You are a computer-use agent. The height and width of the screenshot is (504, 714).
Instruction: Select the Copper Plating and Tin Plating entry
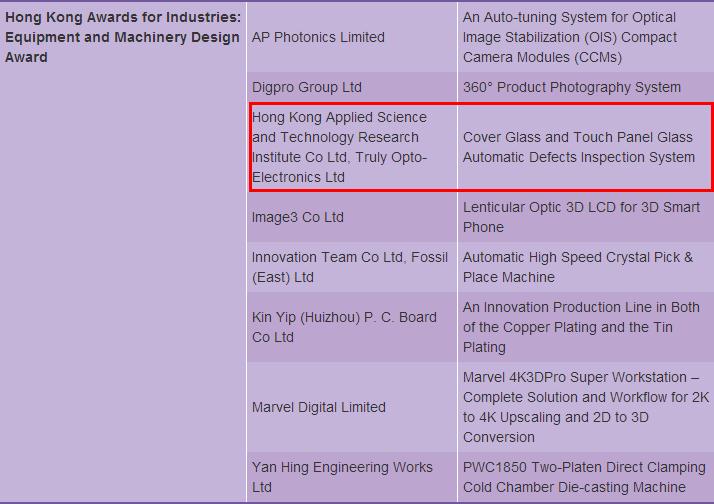pyautogui.click(x=580, y=327)
